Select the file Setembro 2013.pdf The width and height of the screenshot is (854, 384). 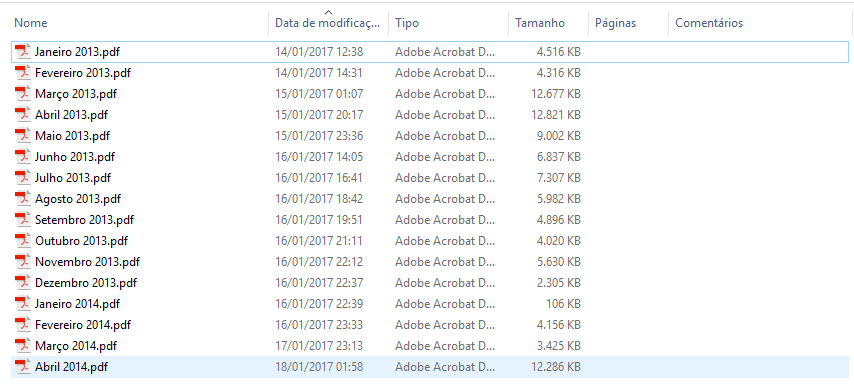84,220
